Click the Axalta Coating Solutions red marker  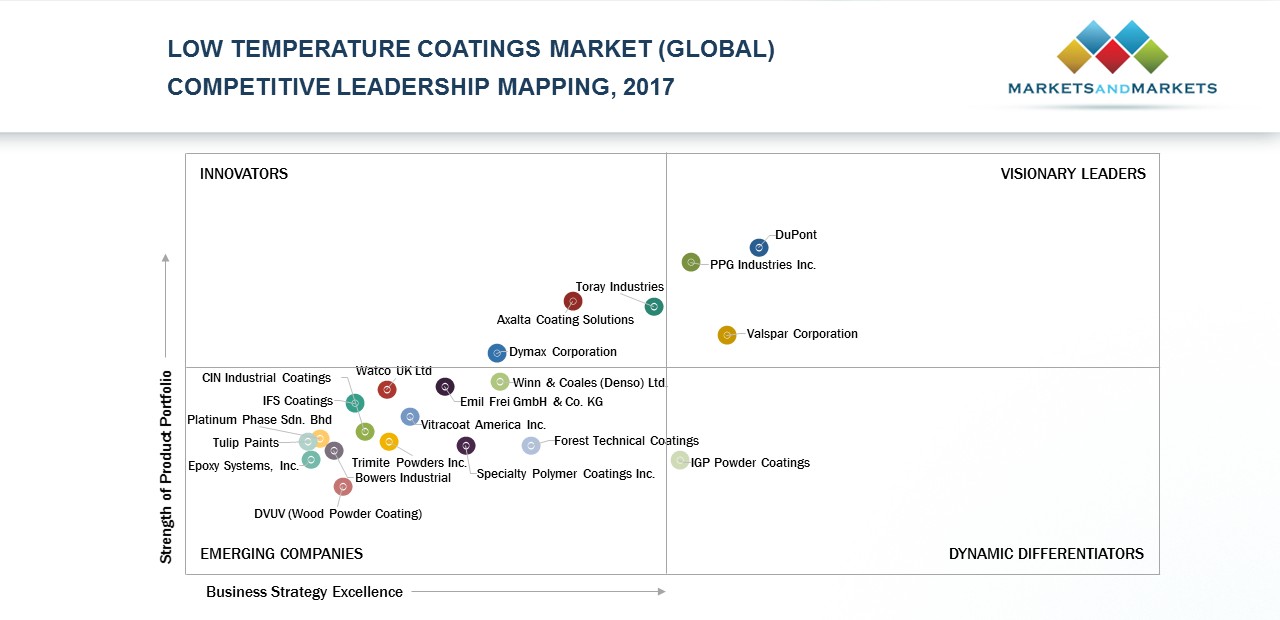[x=572, y=301]
